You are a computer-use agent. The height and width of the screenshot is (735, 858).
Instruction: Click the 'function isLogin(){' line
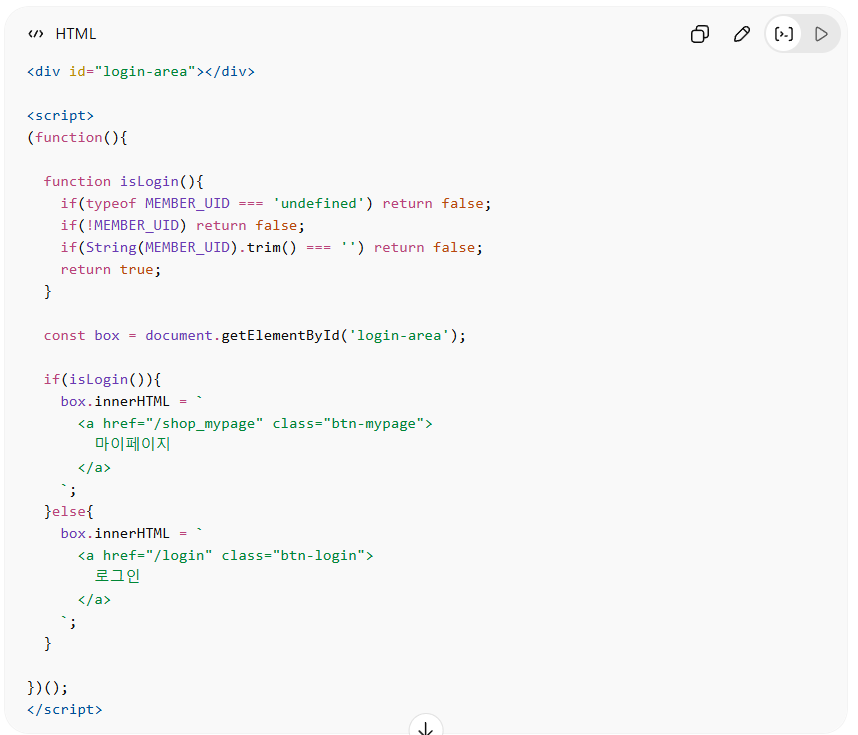pyautogui.click(x=123, y=182)
